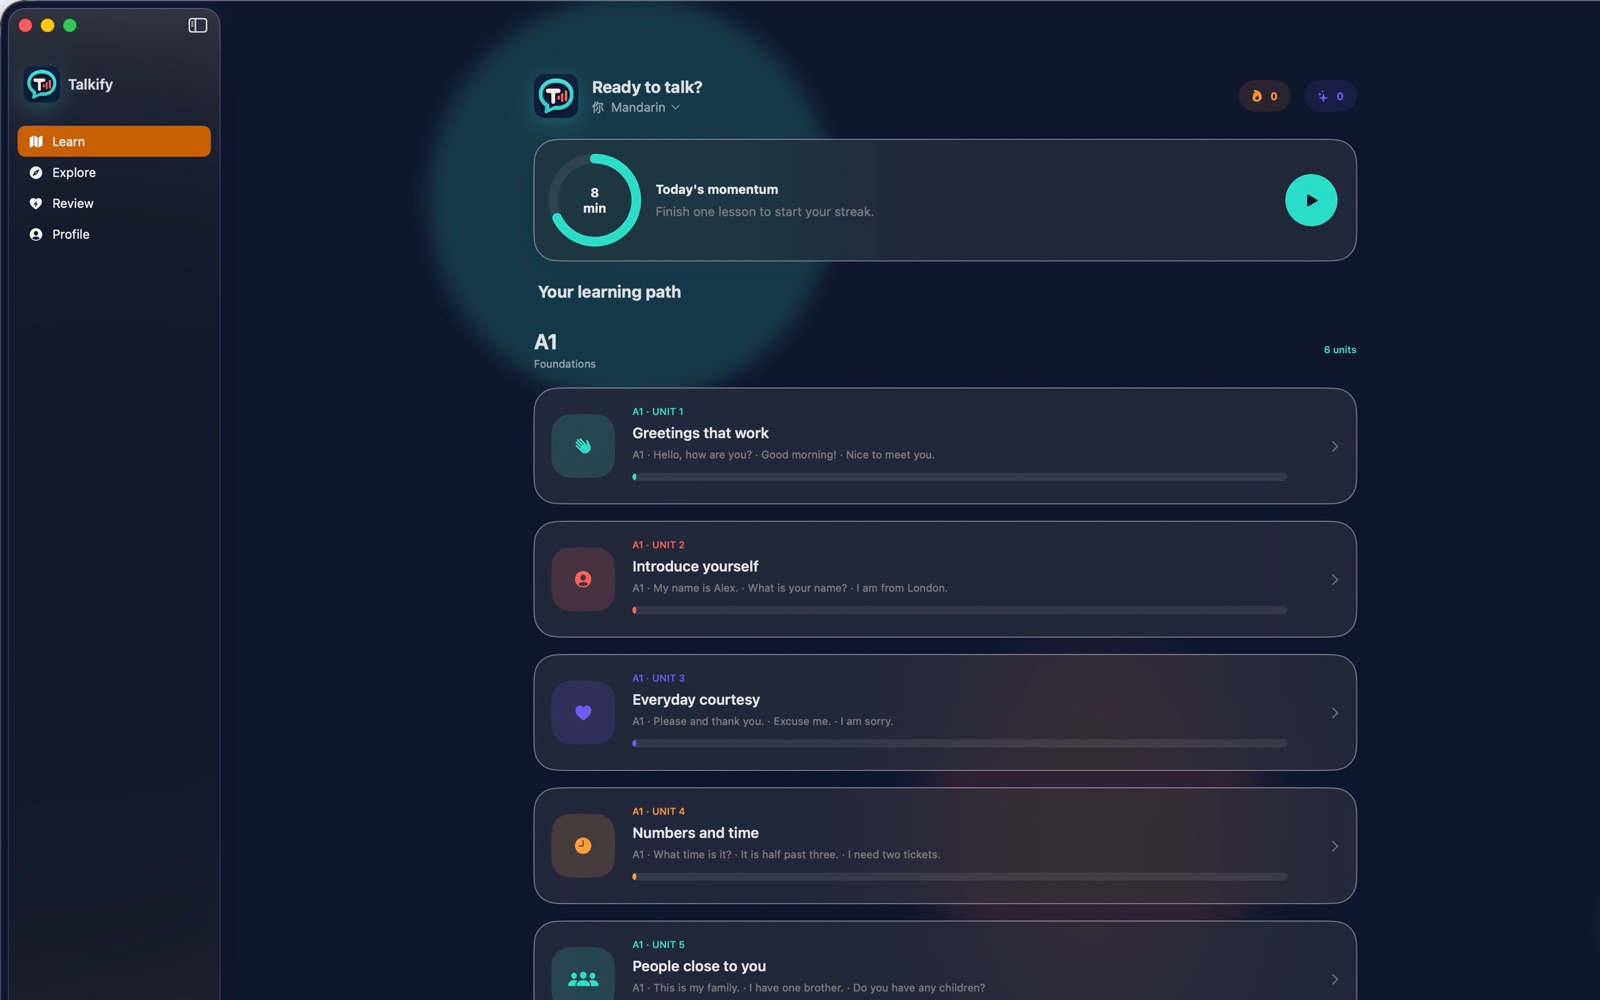The height and width of the screenshot is (1000, 1600).
Task: Click the phrase list starting 'My name is Alex.'
Action: point(790,588)
